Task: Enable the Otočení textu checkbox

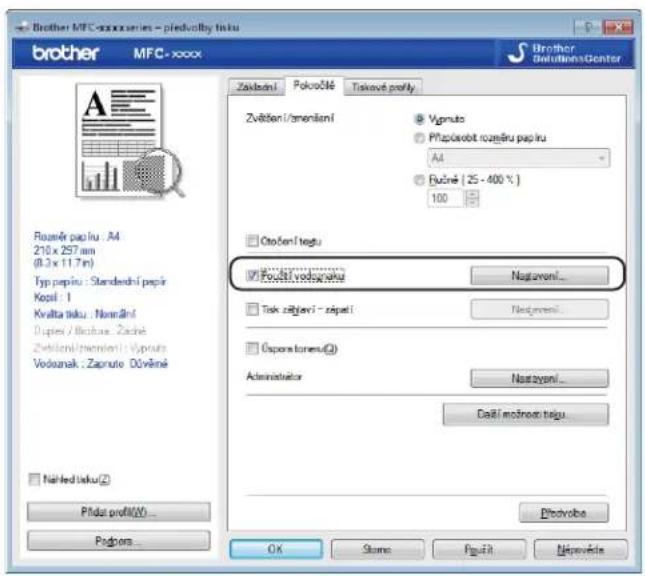Action: click(252, 241)
